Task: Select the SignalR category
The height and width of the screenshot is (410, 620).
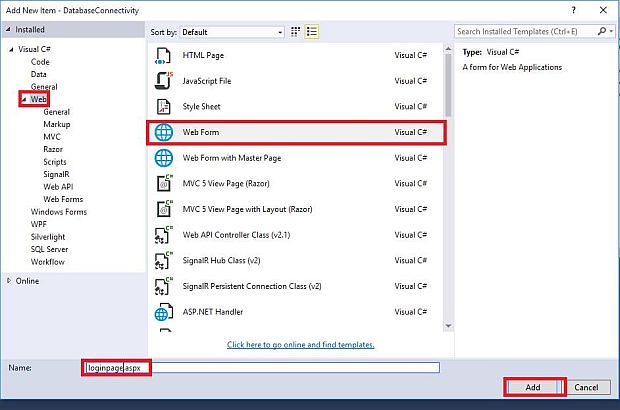Action: point(56,174)
